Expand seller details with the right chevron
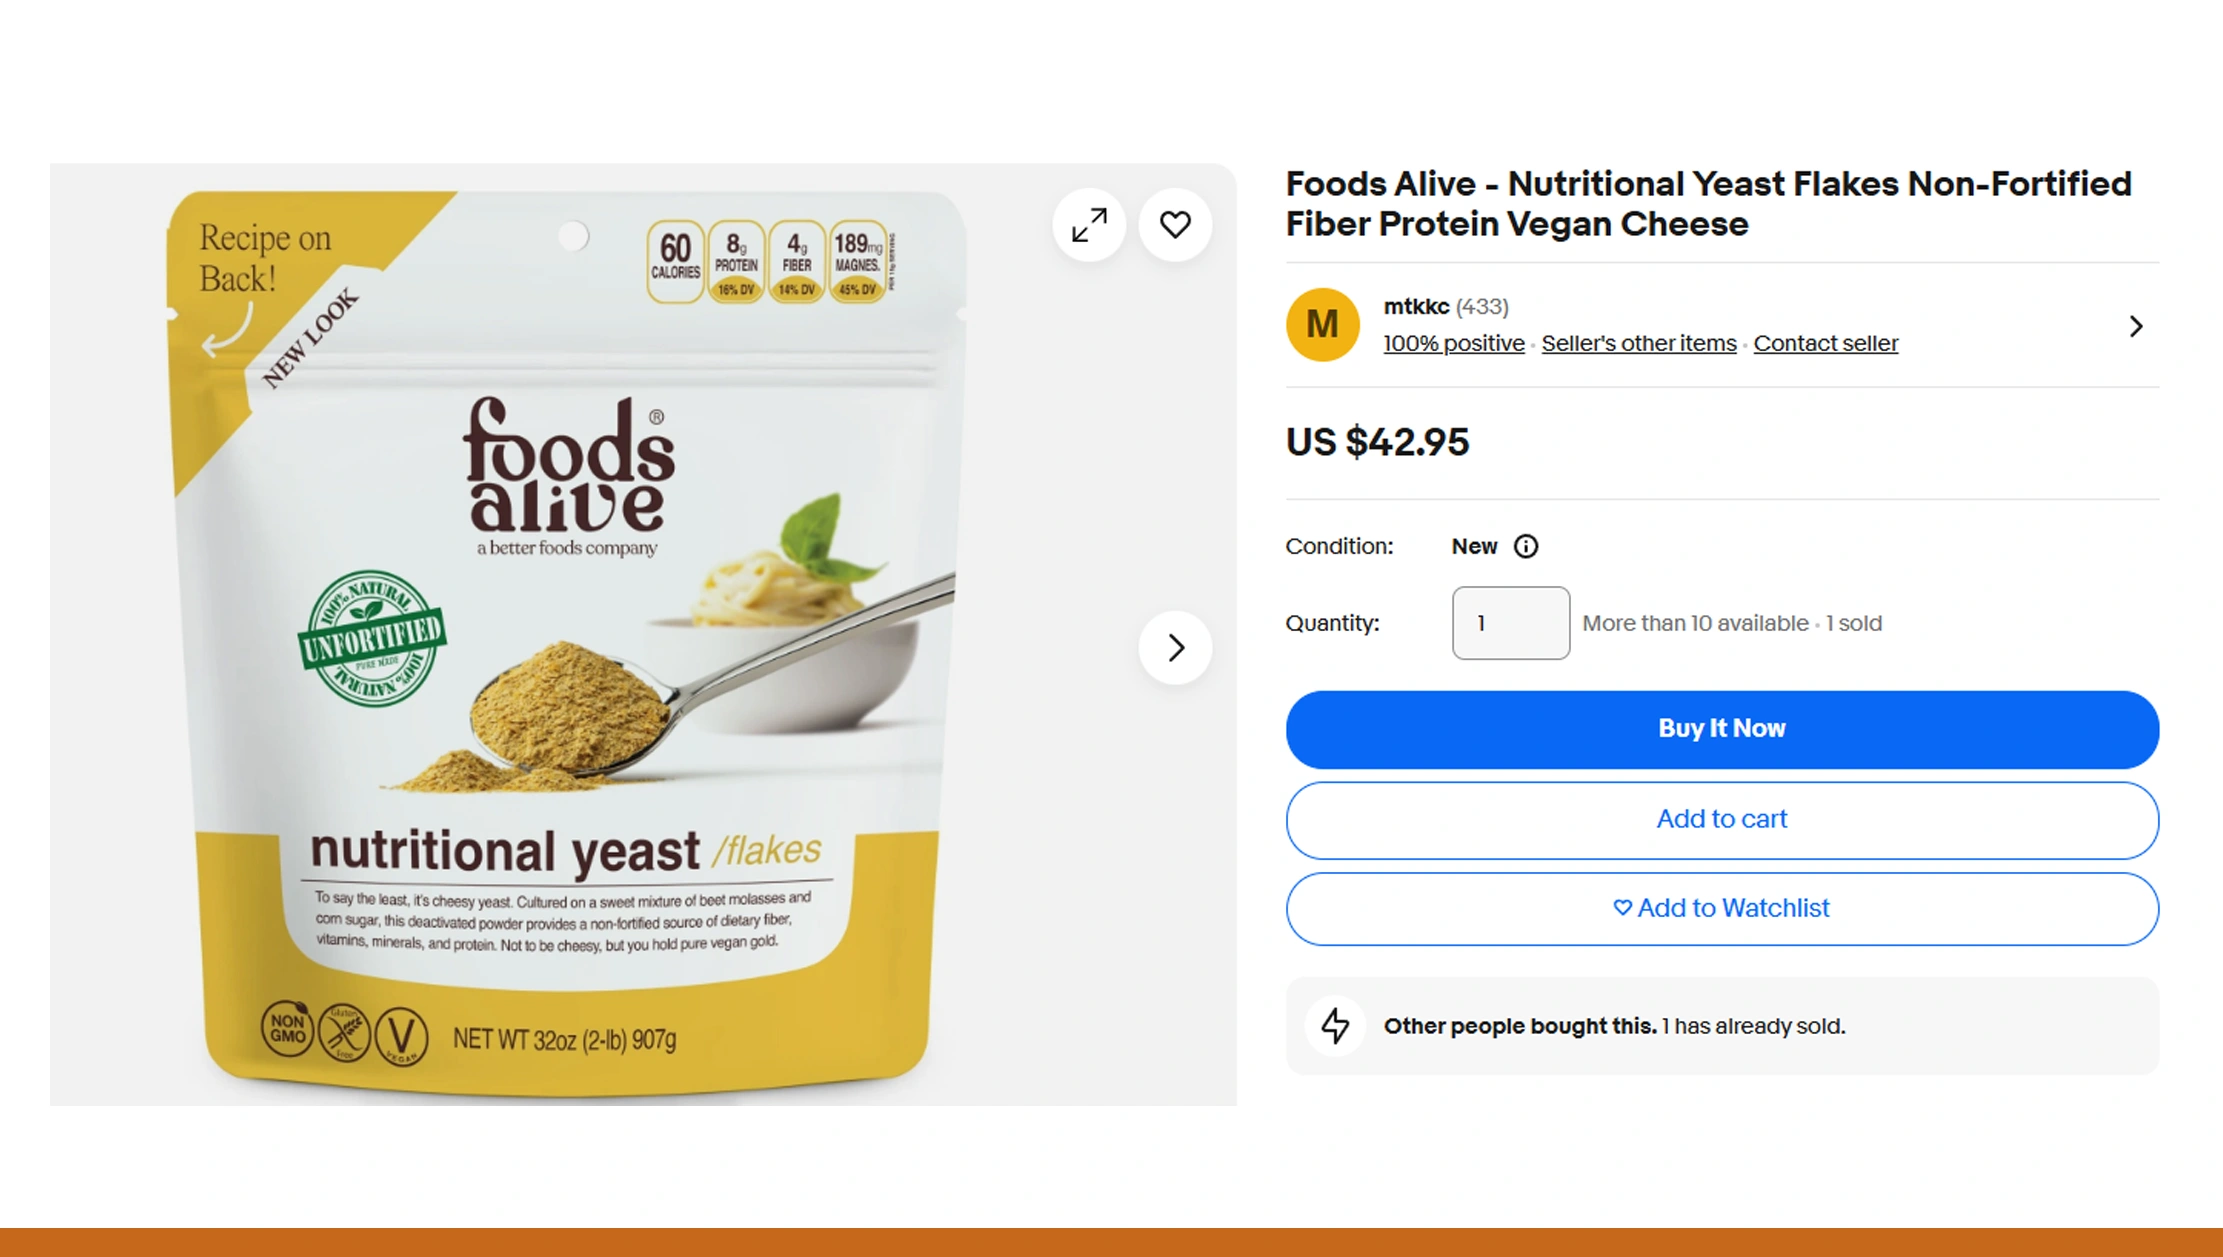This screenshot has height=1257, width=2223. click(x=2136, y=325)
